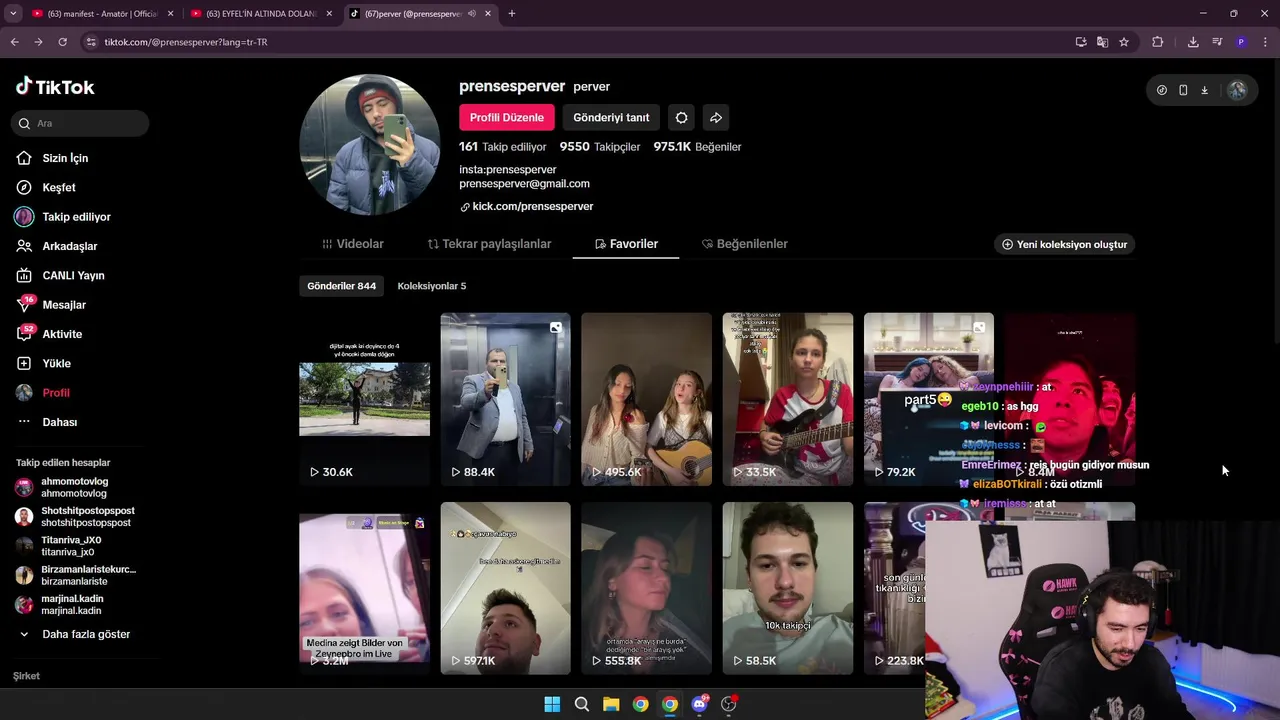Image resolution: width=1280 pixels, height=720 pixels.
Task: Open Arkadaşlar page
Action: click(x=69, y=246)
